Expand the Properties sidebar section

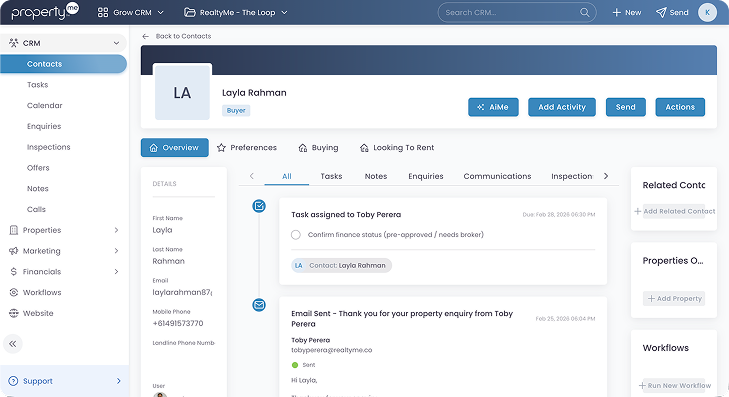tap(116, 230)
